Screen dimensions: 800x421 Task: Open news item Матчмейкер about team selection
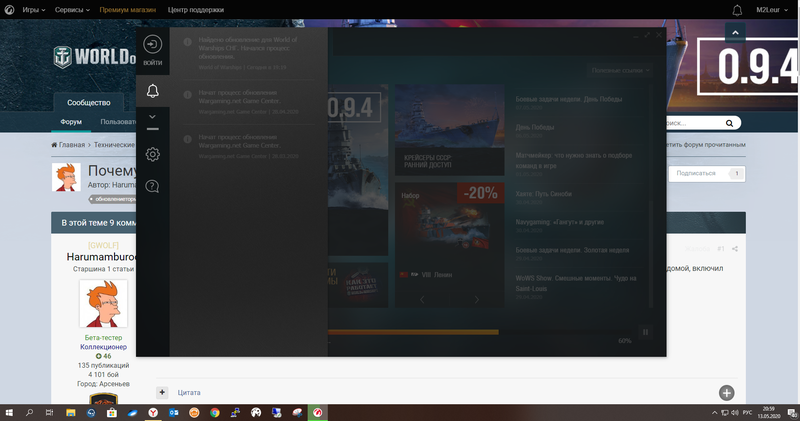(x=573, y=160)
